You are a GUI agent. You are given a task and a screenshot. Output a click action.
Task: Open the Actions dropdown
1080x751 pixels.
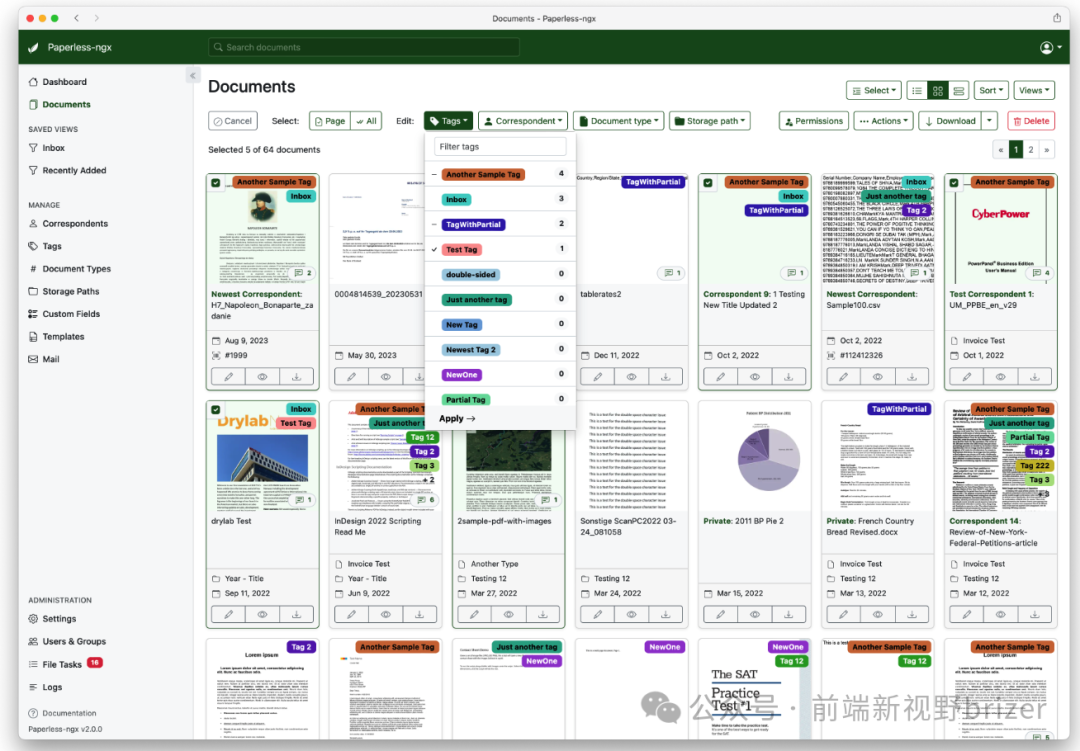click(x=884, y=121)
